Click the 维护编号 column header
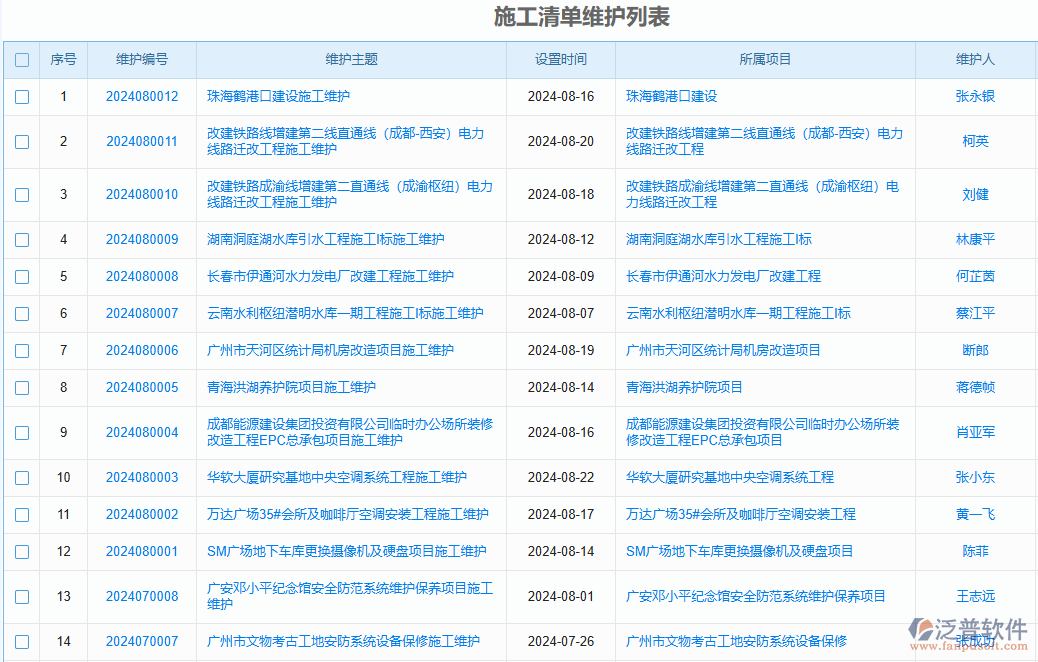This screenshot has width=1038, height=662. (x=141, y=59)
